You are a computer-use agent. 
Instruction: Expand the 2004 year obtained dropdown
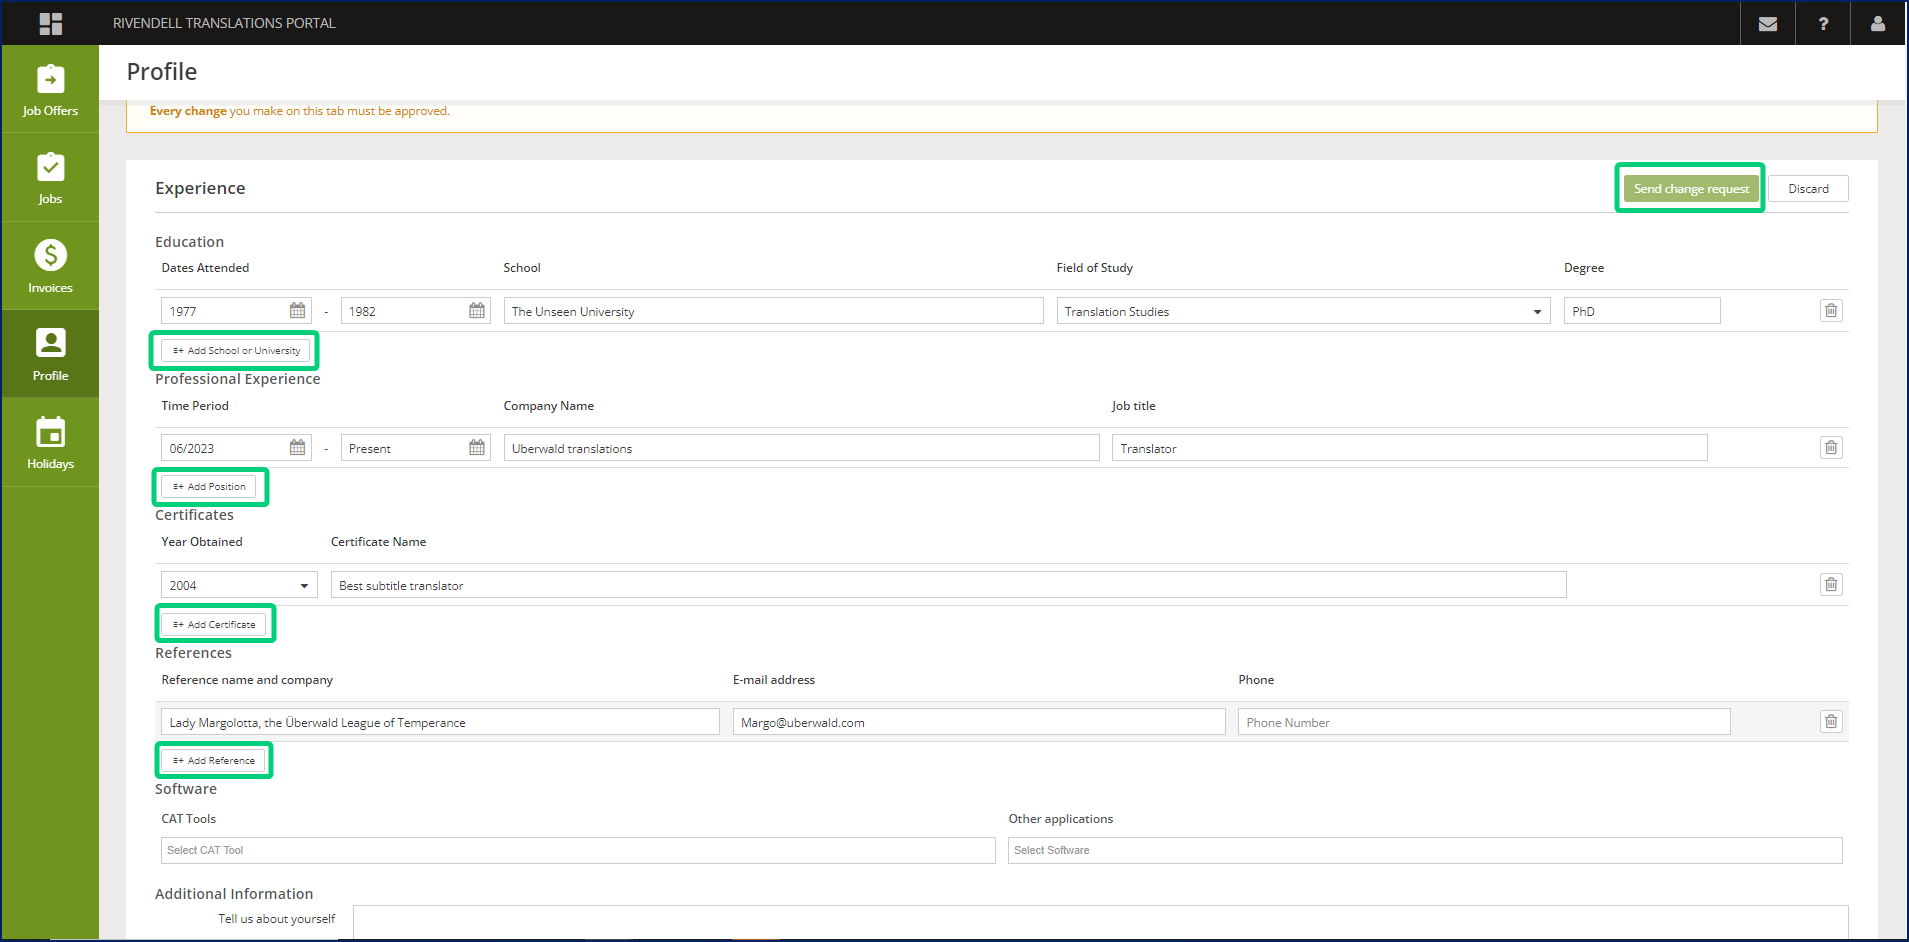239,585
